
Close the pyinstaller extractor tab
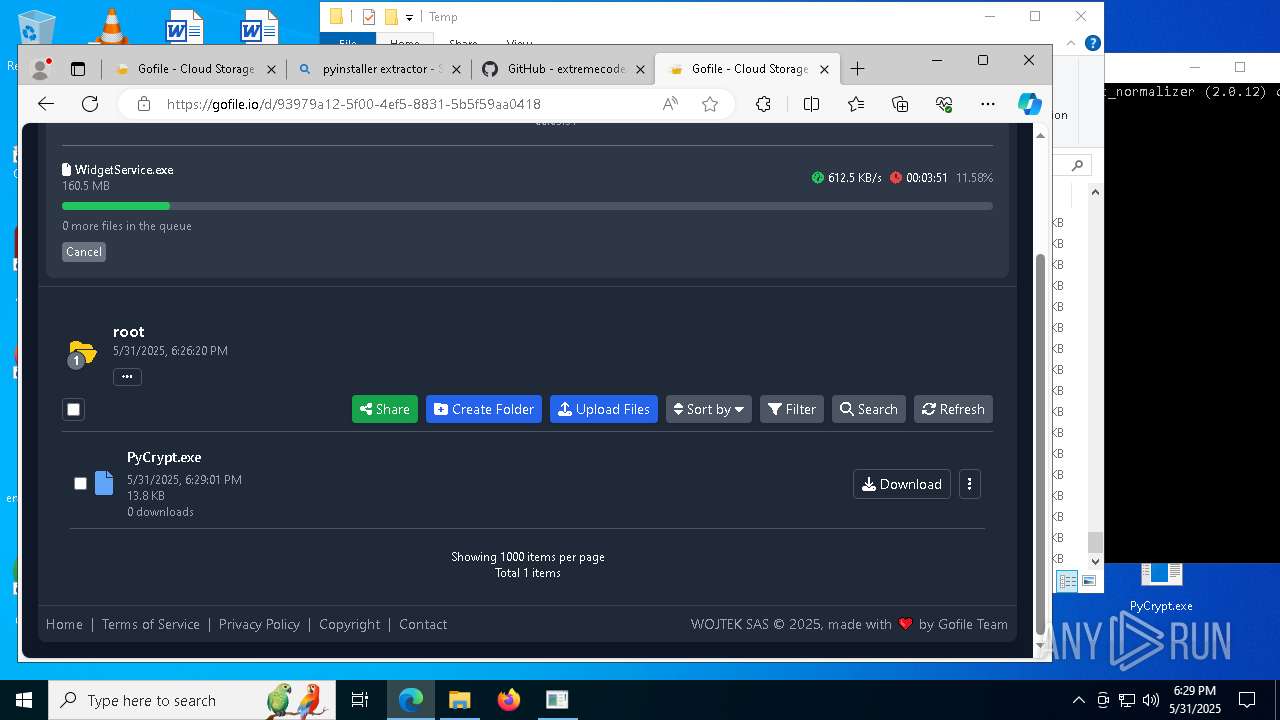(x=457, y=69)
